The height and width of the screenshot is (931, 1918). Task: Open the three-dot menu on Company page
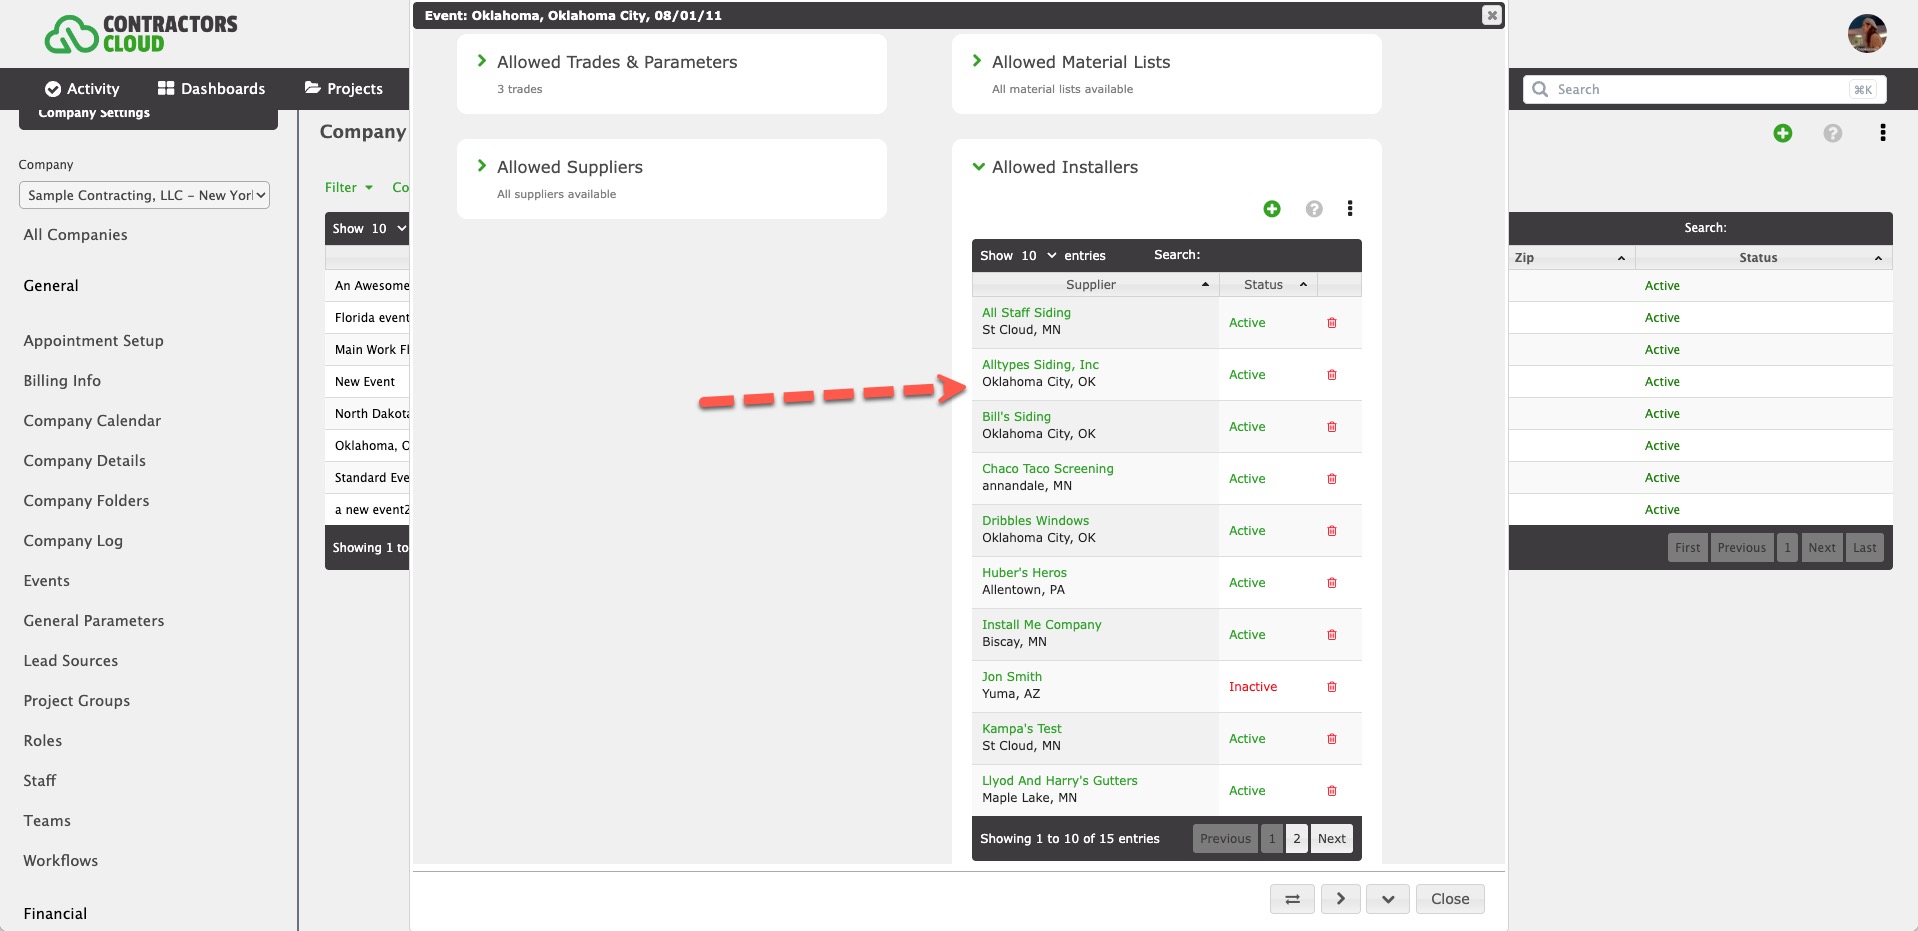tap(1883, 133)
